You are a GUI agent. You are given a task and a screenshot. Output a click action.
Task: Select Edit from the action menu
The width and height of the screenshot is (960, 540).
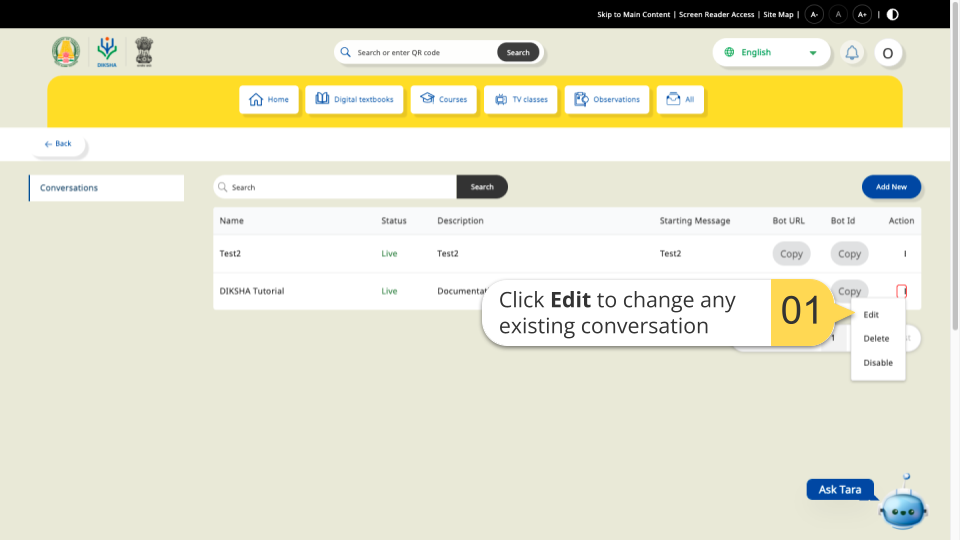[x=871, y=315]
